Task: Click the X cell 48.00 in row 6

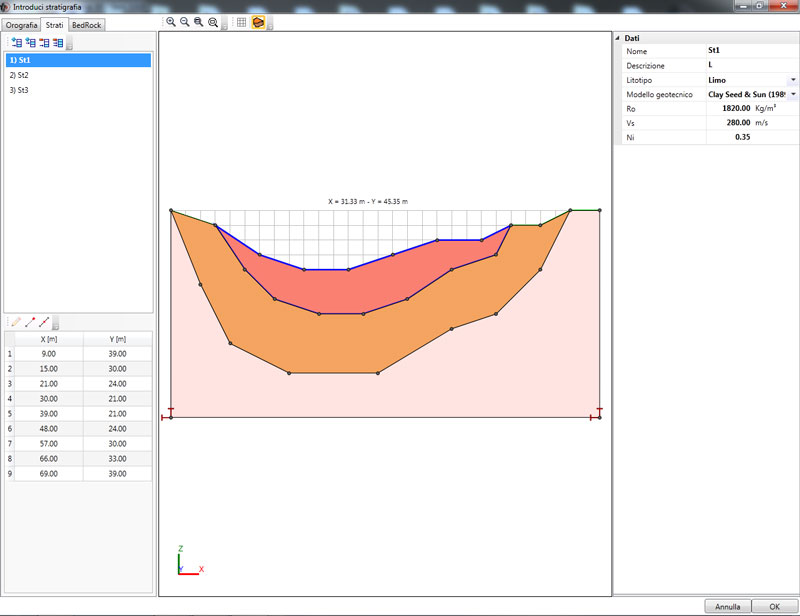Action: pos(48,429)
